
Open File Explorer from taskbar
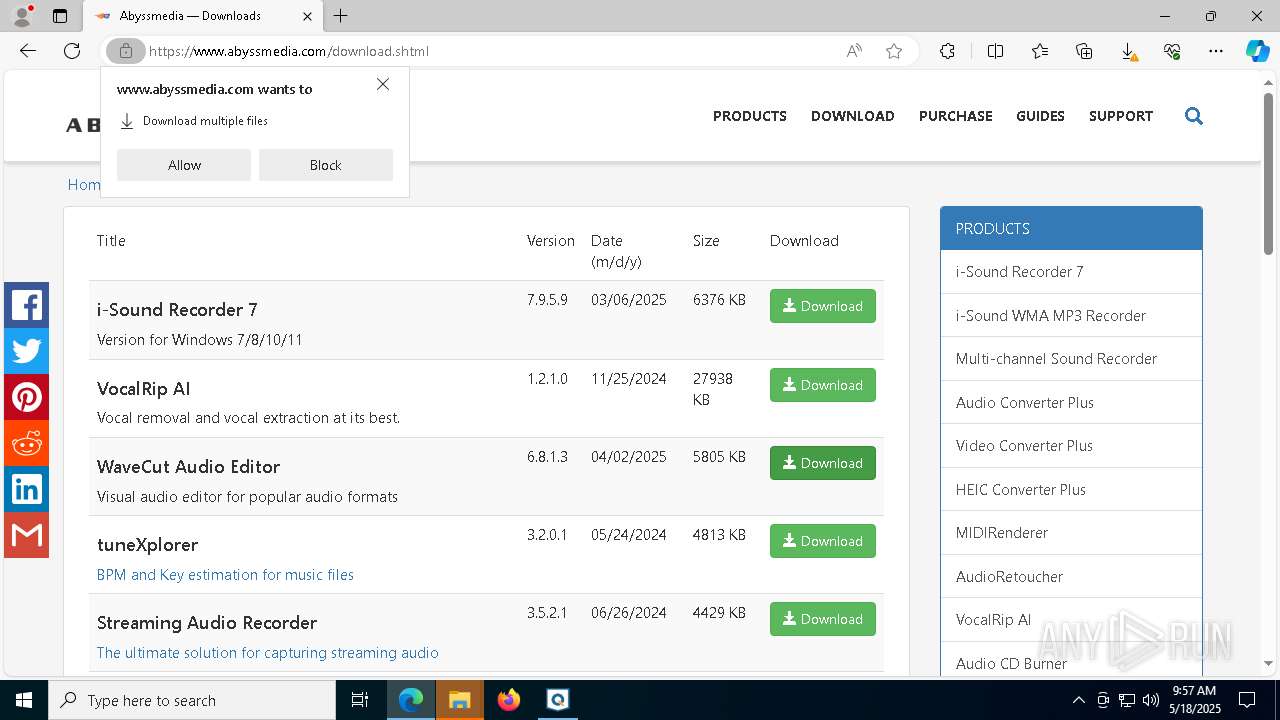460,700
